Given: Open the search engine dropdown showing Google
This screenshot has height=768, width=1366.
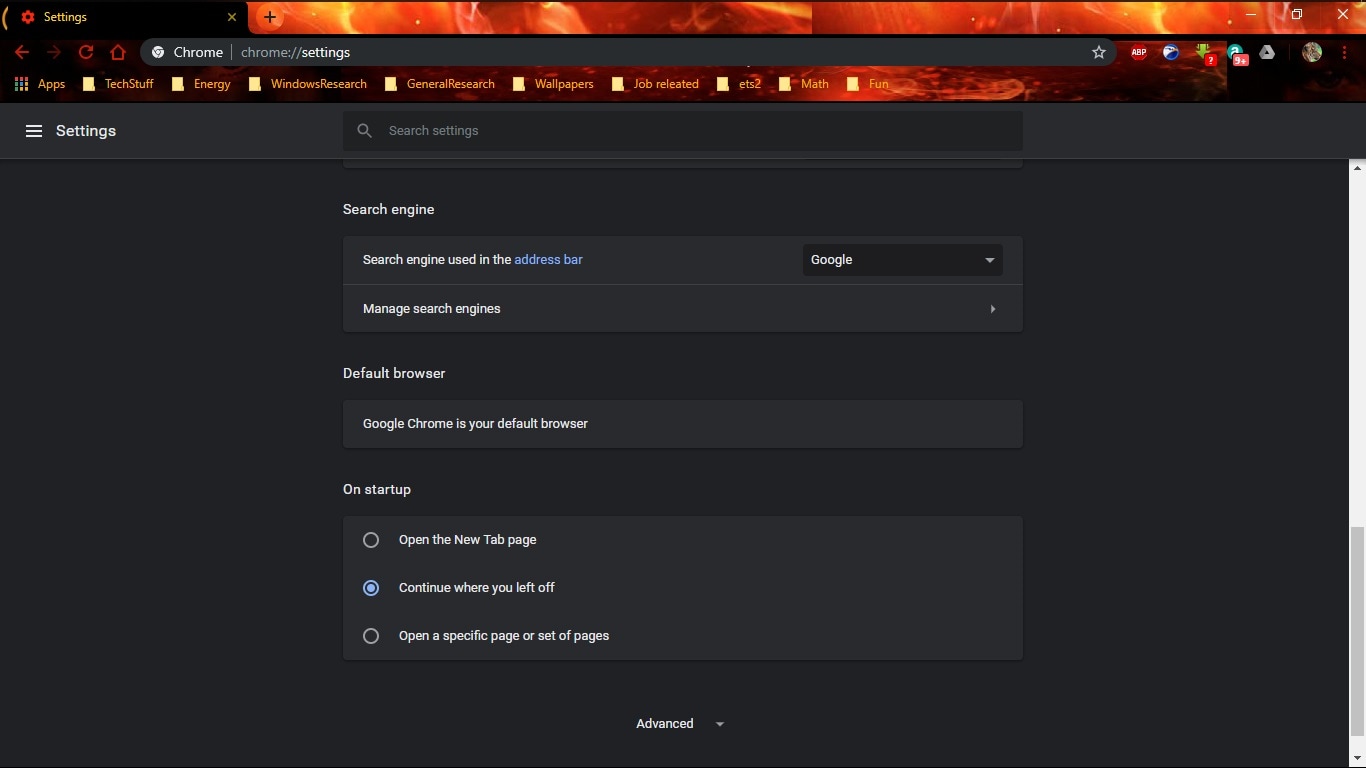Looking at the screenshot, I should click(x=901, y=259).
